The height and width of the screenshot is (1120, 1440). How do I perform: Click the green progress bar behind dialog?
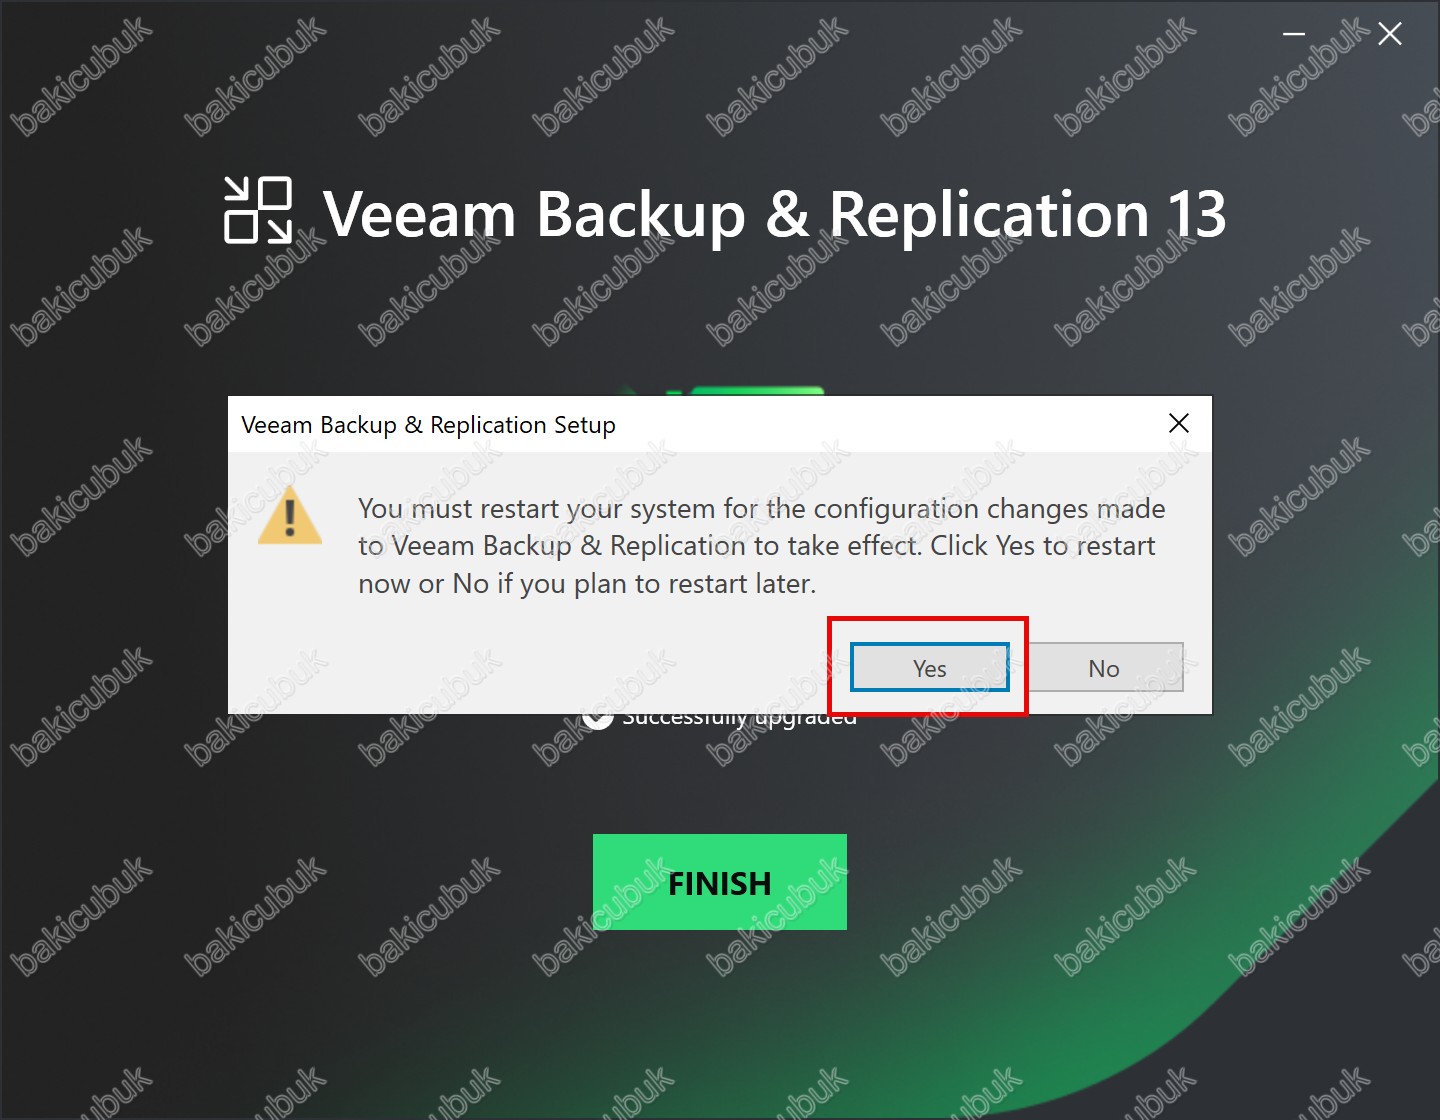coord(755,391)
